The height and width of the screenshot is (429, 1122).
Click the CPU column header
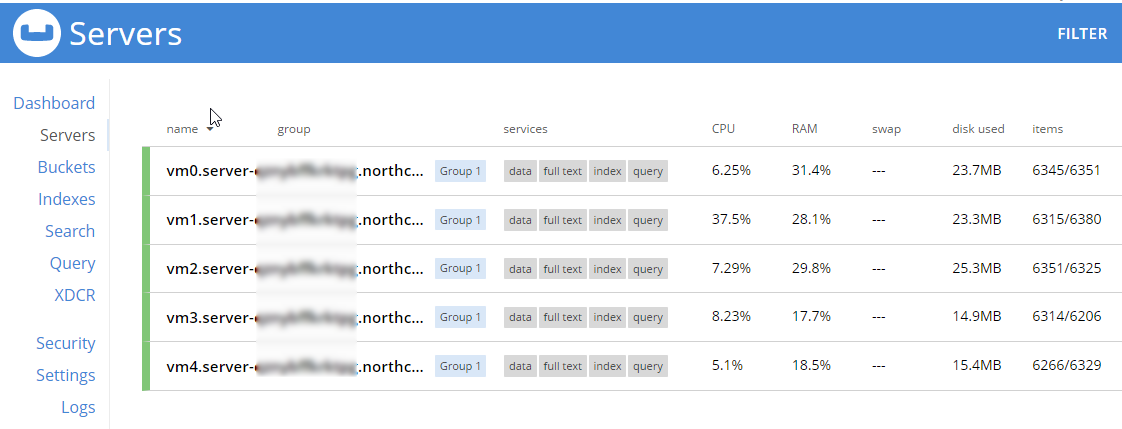[723, 129]
